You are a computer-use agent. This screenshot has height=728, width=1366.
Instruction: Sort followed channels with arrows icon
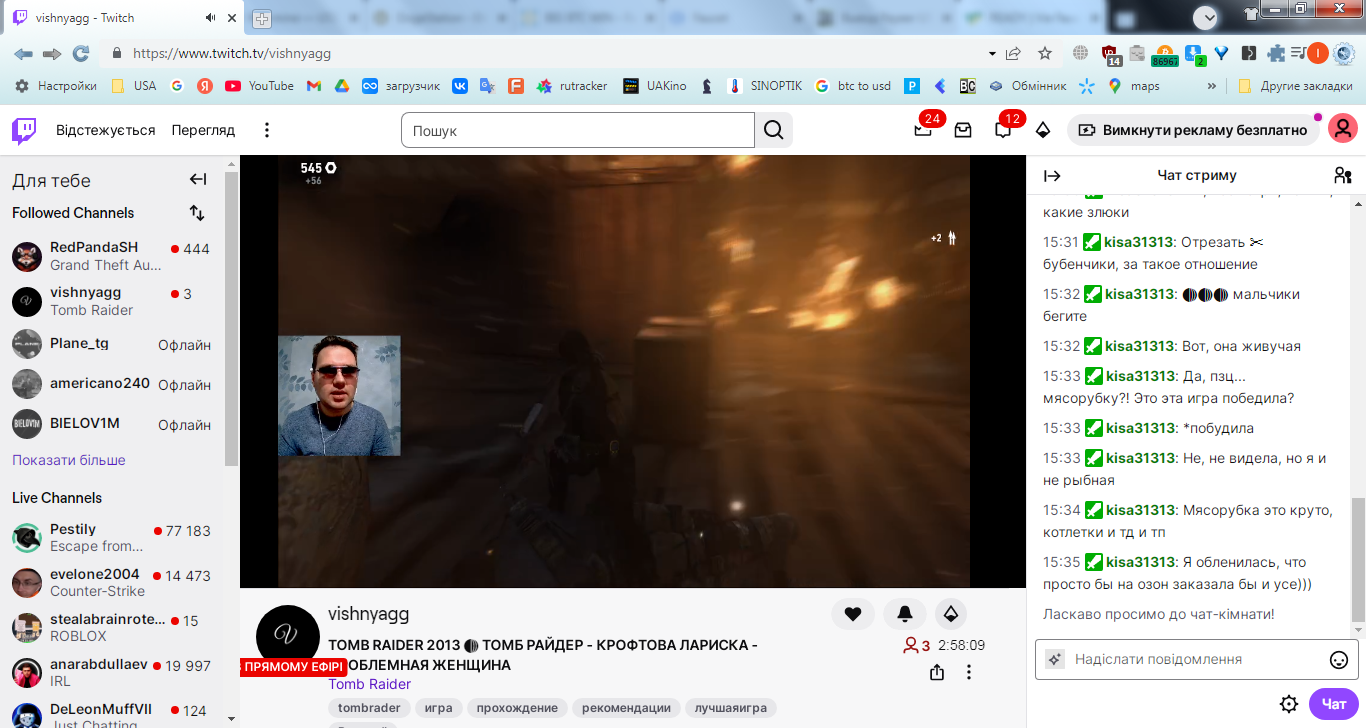[197, 213]
